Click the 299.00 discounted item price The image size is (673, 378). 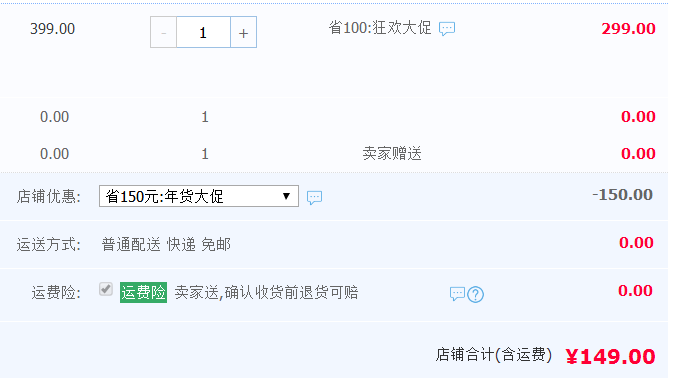point(628,29)
